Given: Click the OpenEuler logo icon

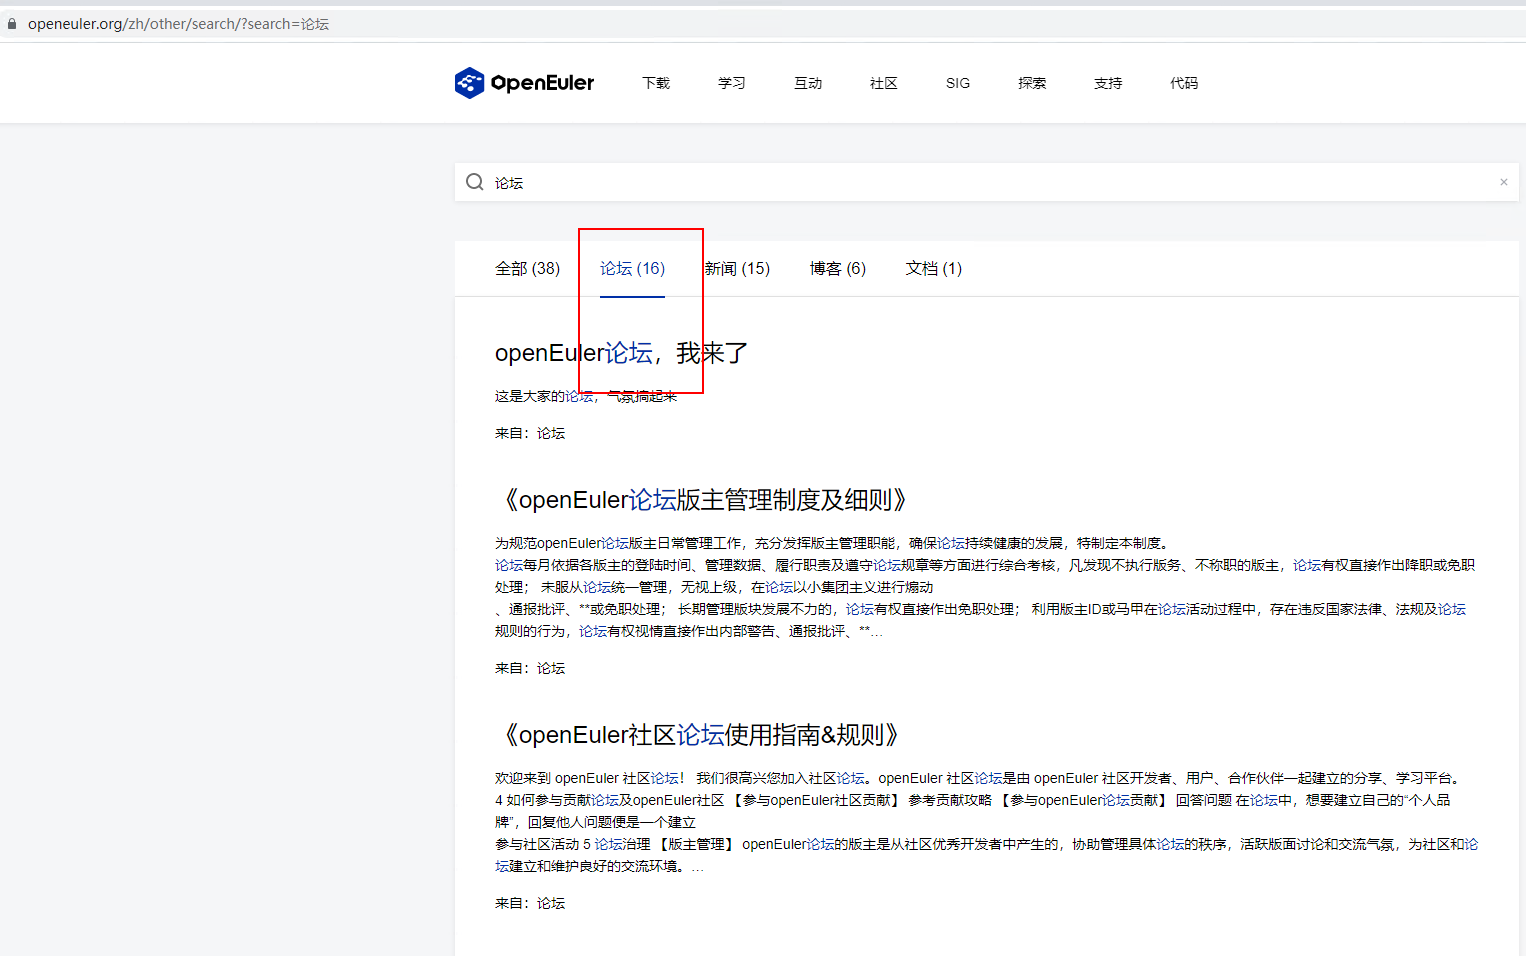Looking at the screenshot, I should click(x=469, y=83).
